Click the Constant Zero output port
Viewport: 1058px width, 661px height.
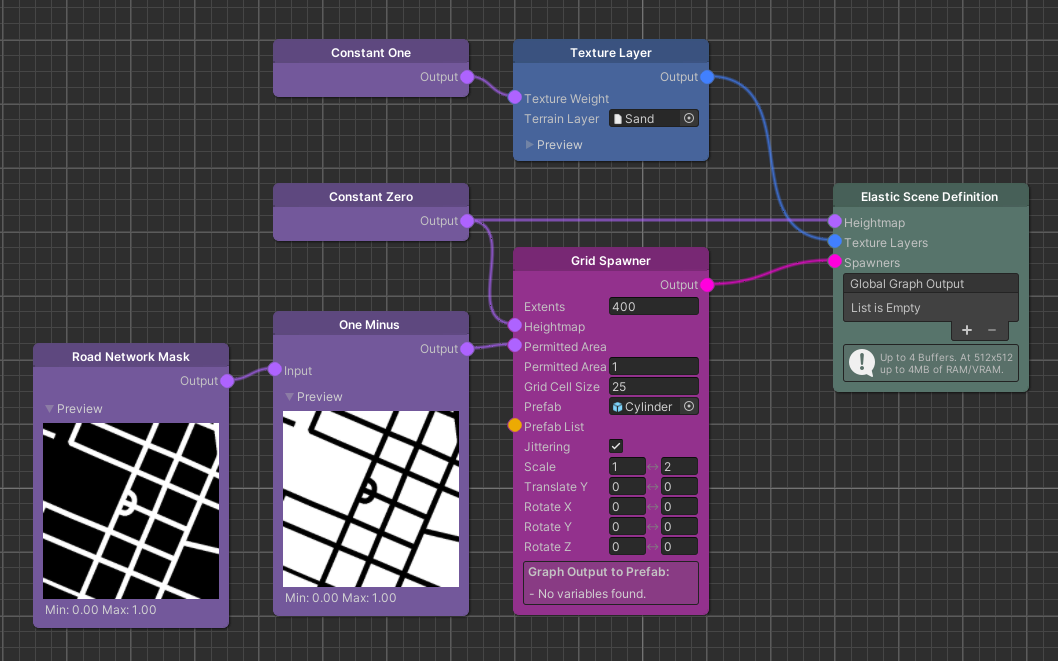coord(467,221)
